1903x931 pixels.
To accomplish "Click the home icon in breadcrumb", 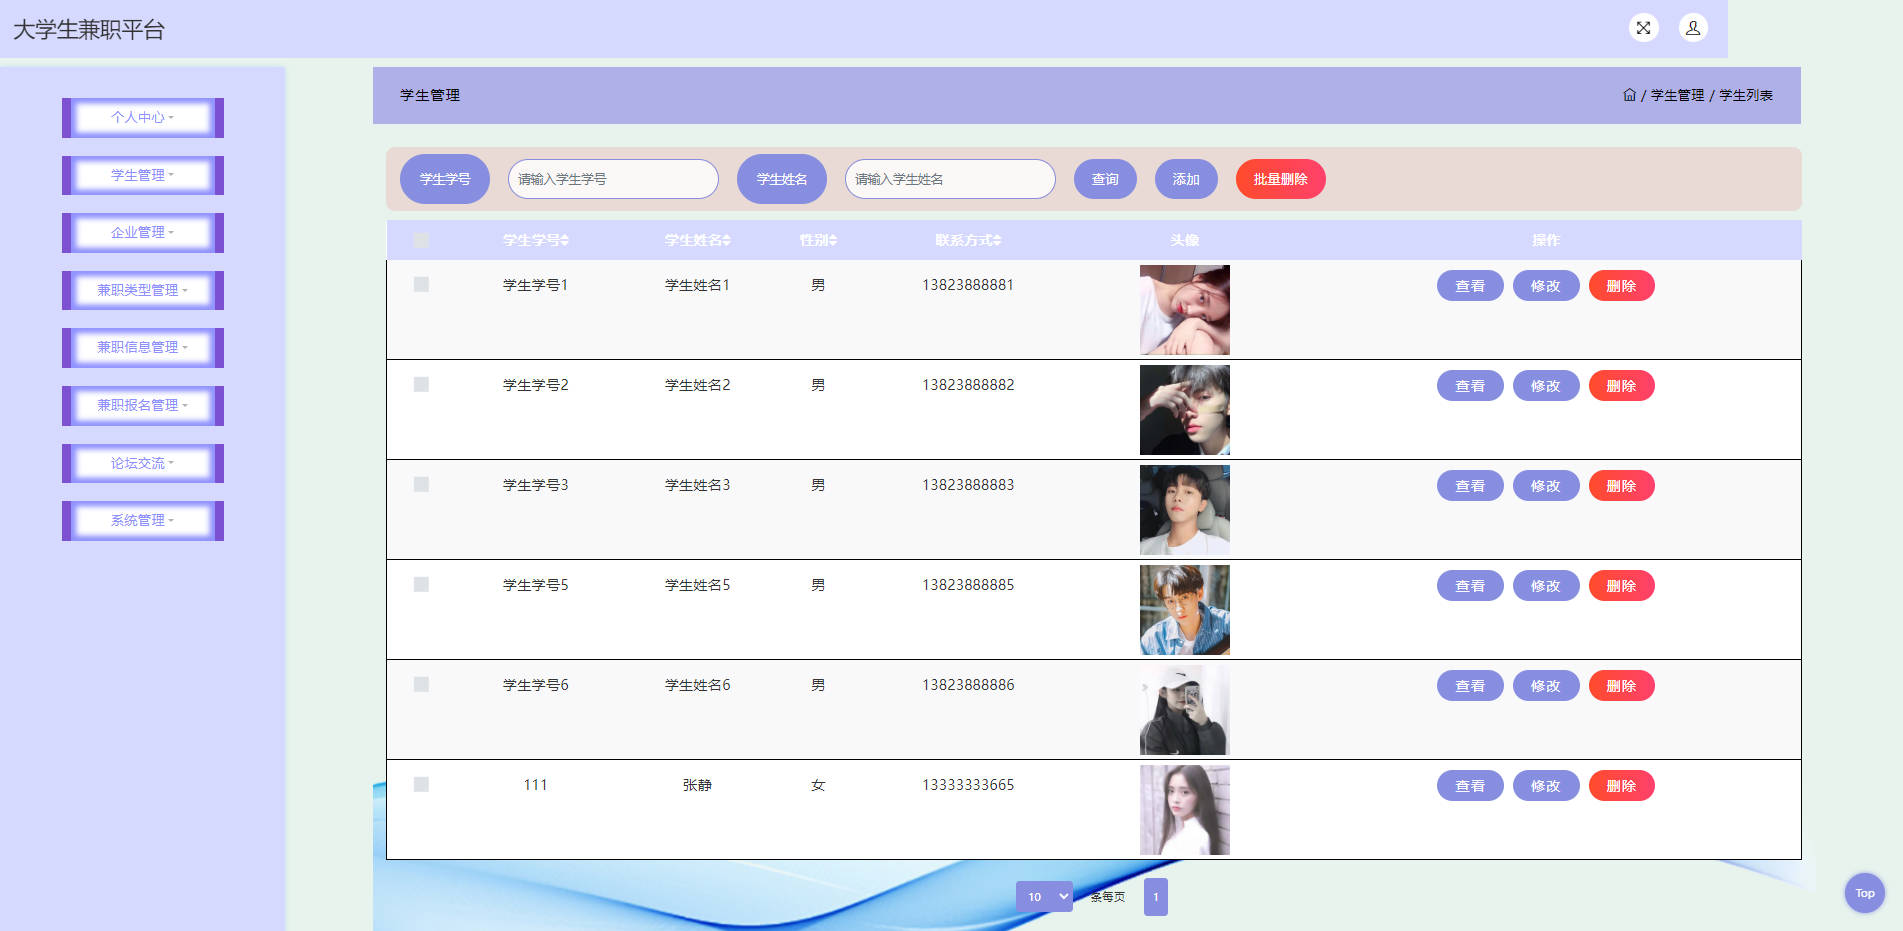I will [x=1629, y=95].
